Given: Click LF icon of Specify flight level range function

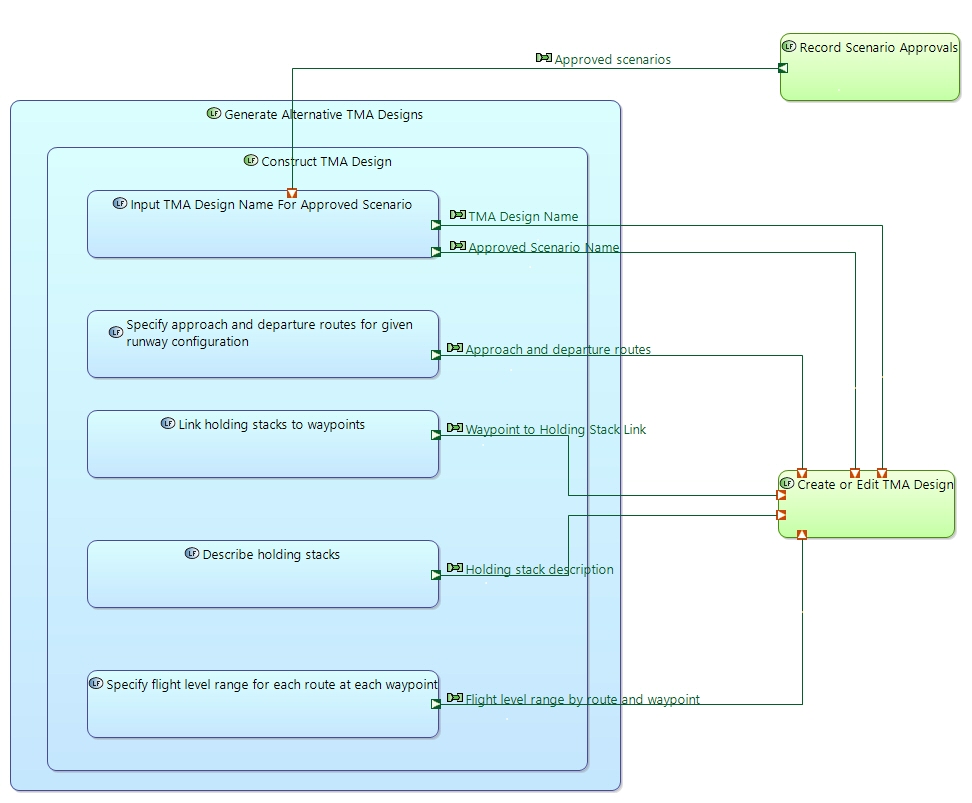Looking at the screenshot, I should click(96, 683).
